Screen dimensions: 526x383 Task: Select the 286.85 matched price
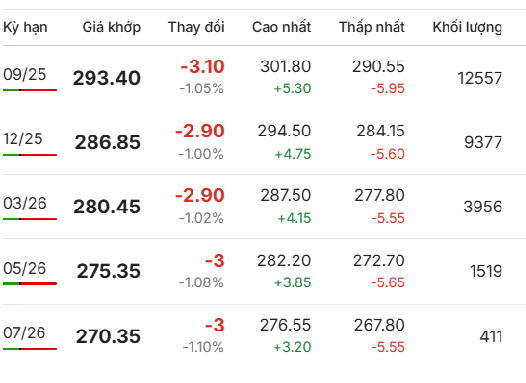click(108, 142)
